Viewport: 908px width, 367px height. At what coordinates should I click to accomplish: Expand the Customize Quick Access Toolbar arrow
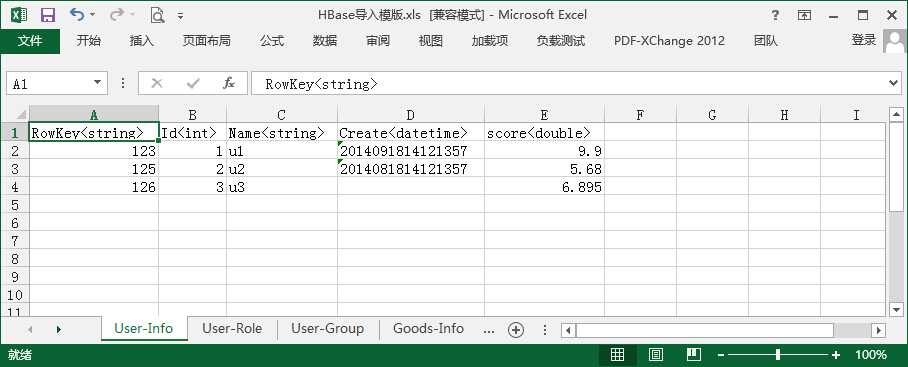coord(180,16)
